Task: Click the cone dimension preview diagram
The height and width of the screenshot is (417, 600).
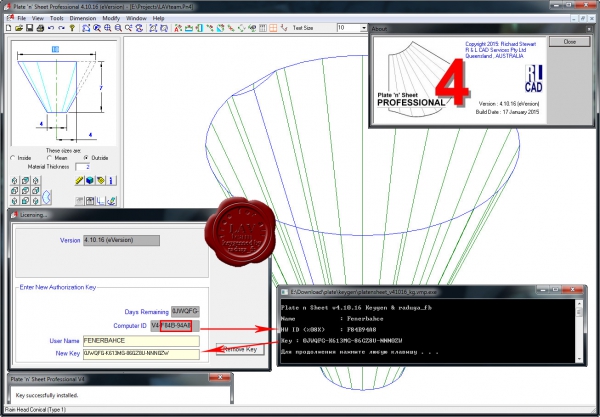Action: click(64, 93)
